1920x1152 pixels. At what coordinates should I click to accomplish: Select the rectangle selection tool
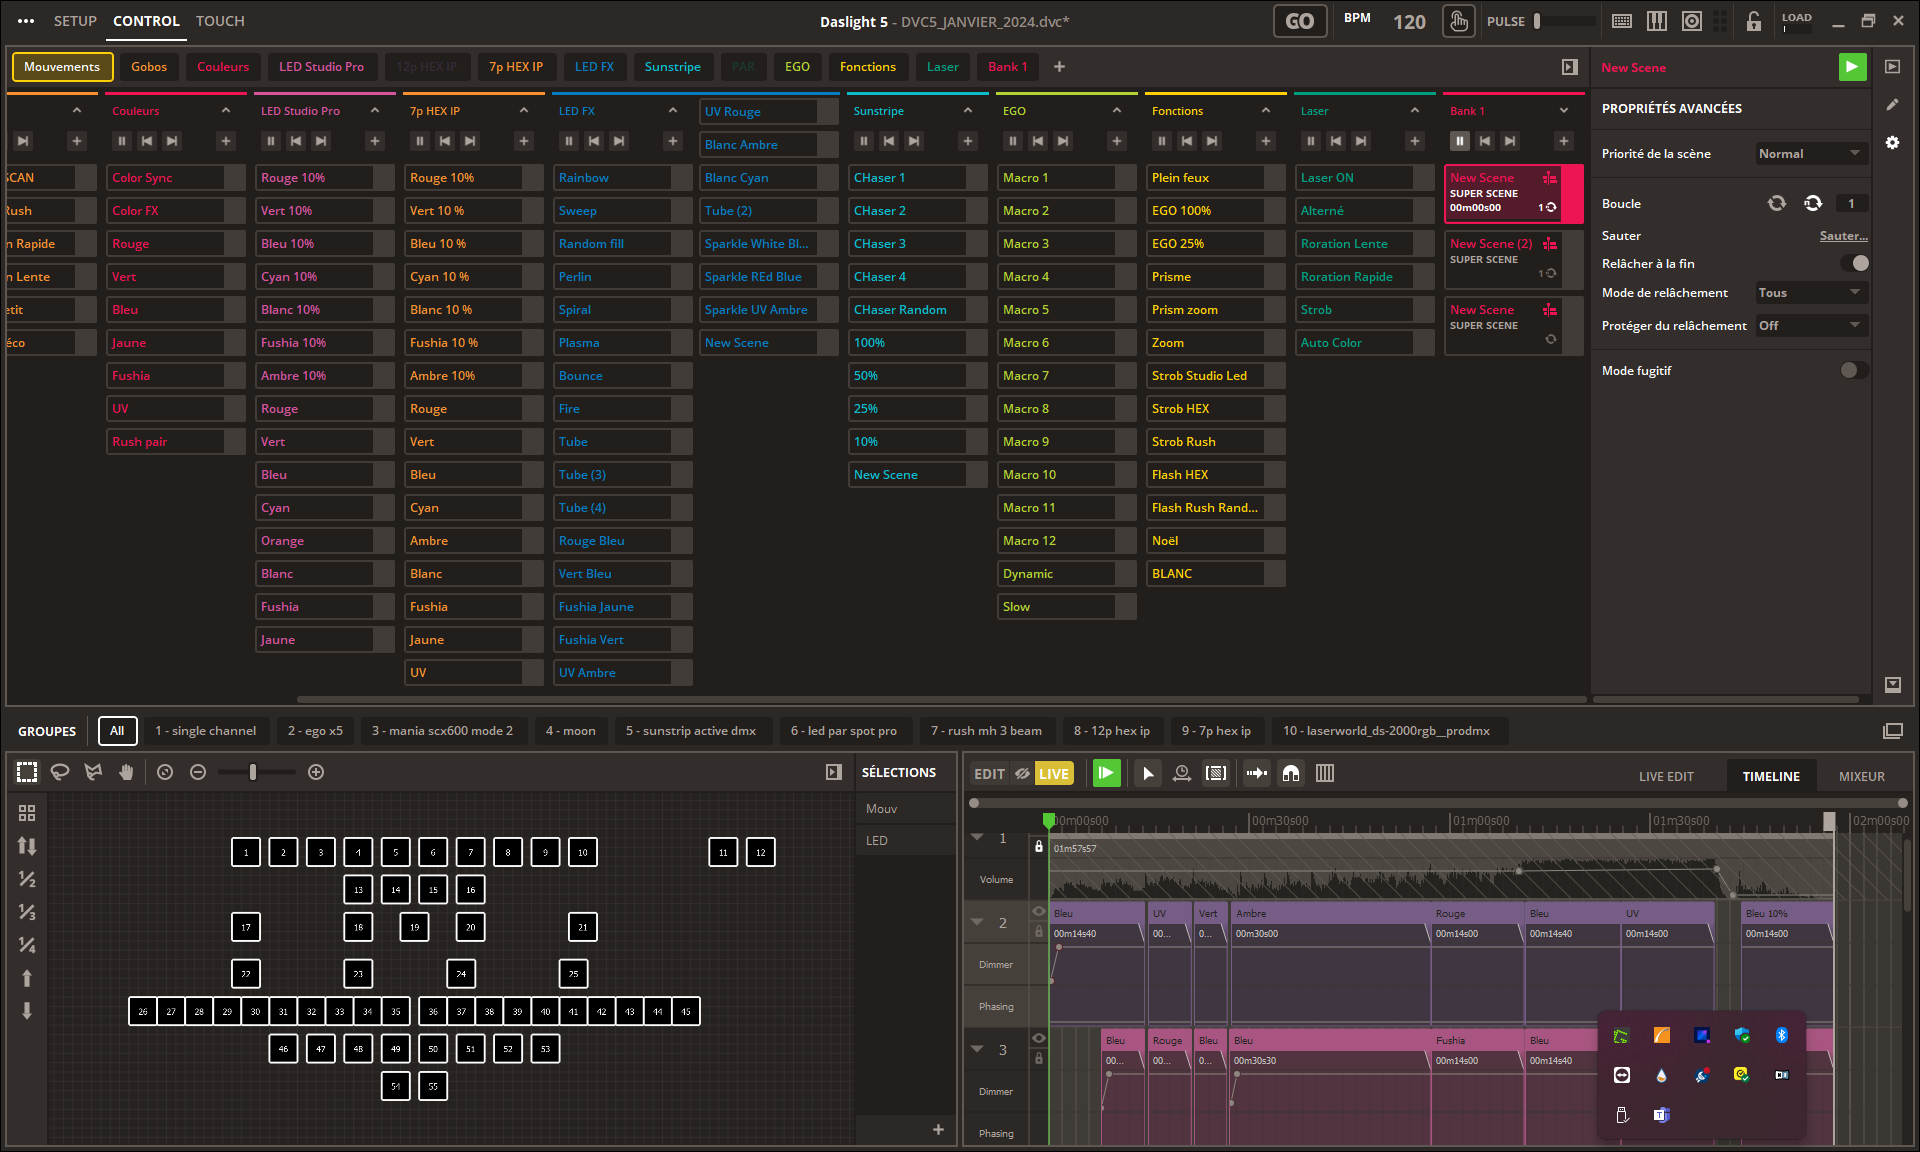(x=27, y=772)
